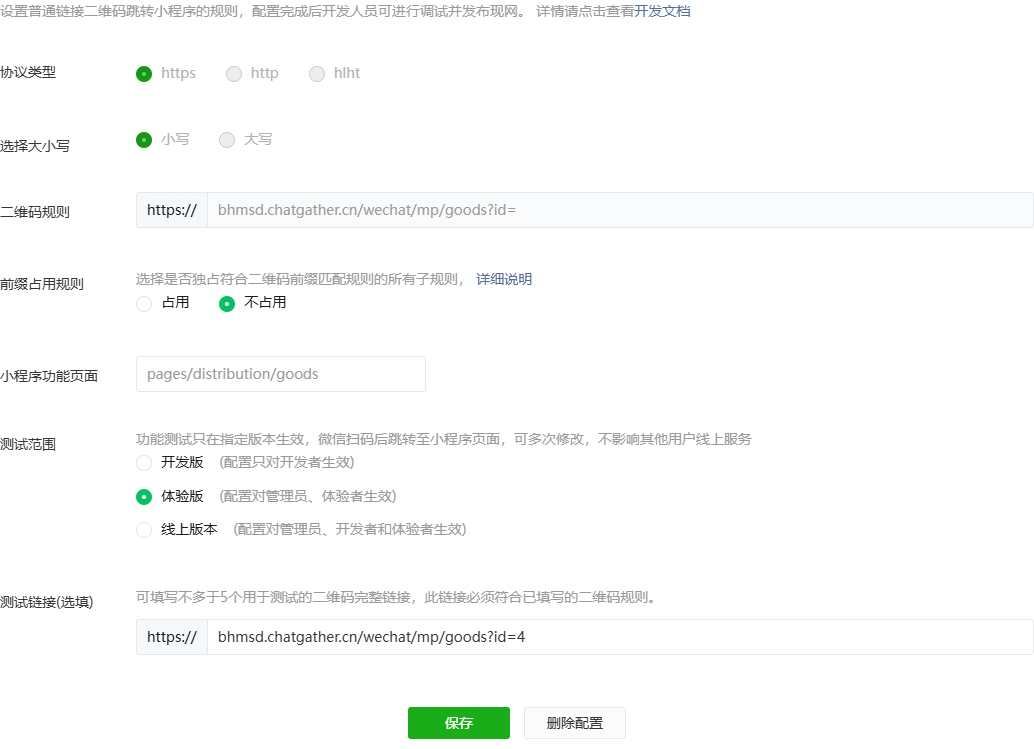Viewport: 1034px width, 749px height.
Task: Select 不占用 prefix option
Action: [x=227, y=303]
